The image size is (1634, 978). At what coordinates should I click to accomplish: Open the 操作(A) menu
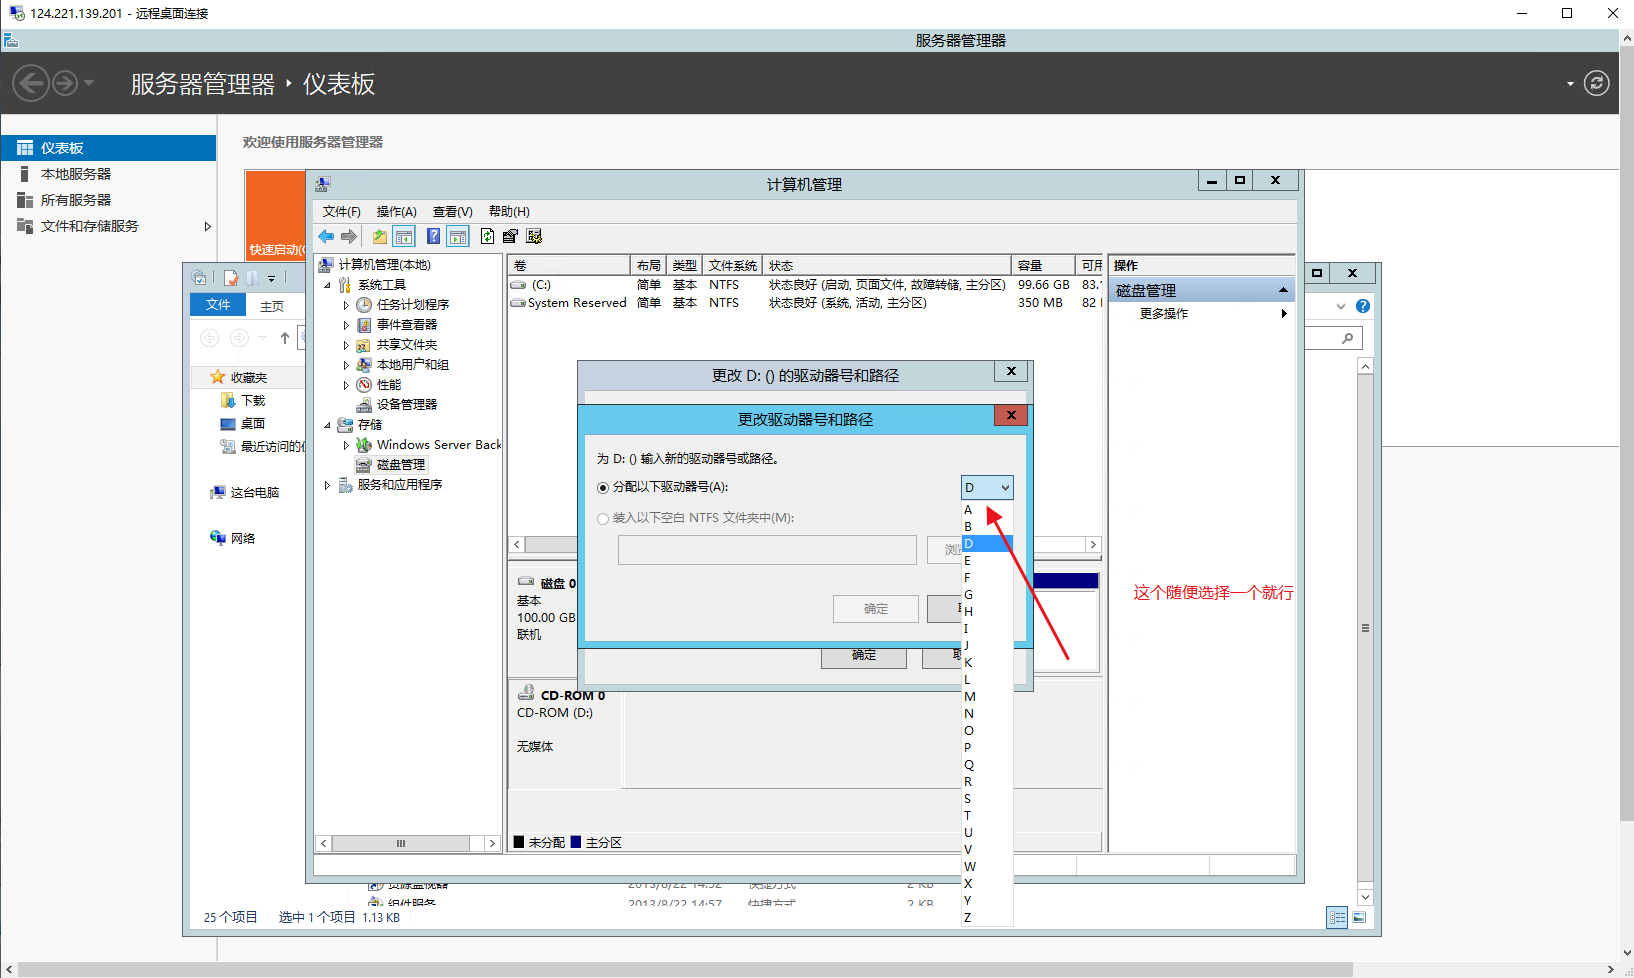coord(396,212)
